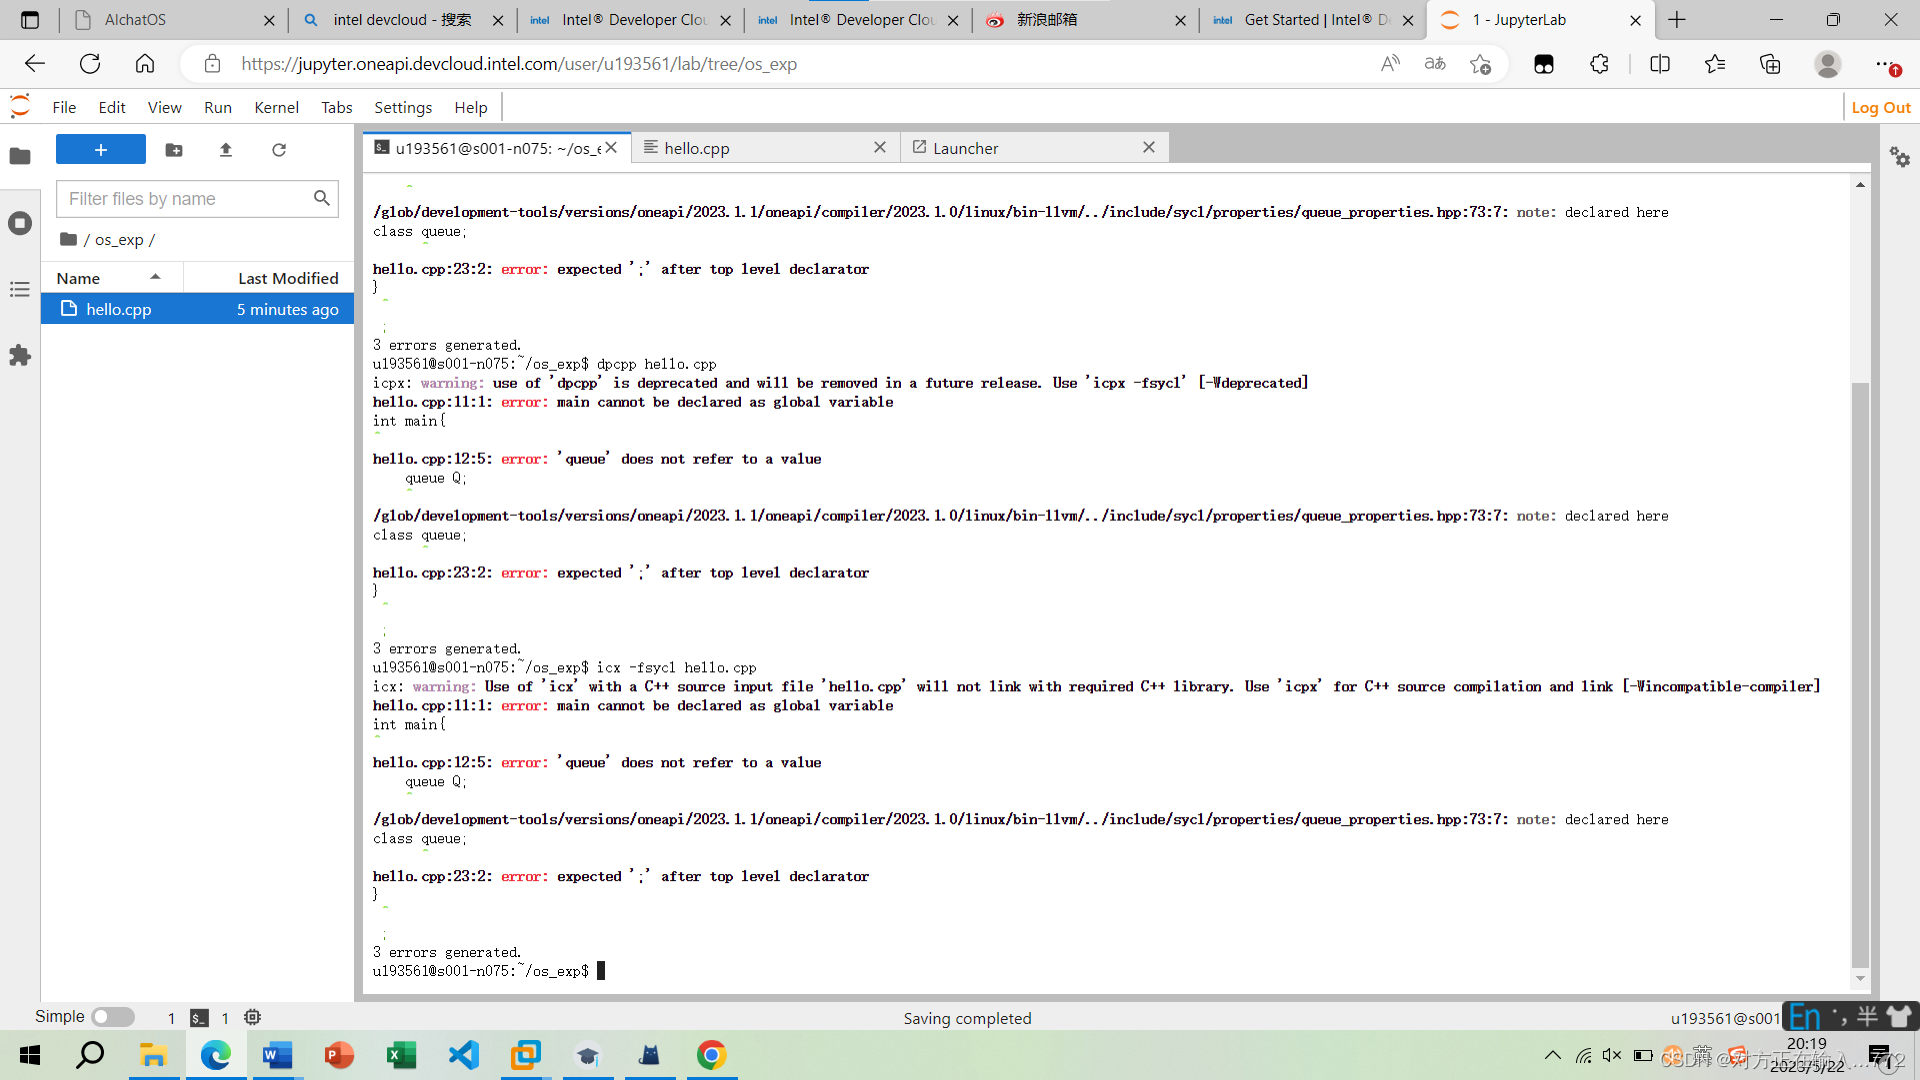This screenshot has width=1920, height=1080.
Task: Open the Kernel menu
Action: pos(276,107)
